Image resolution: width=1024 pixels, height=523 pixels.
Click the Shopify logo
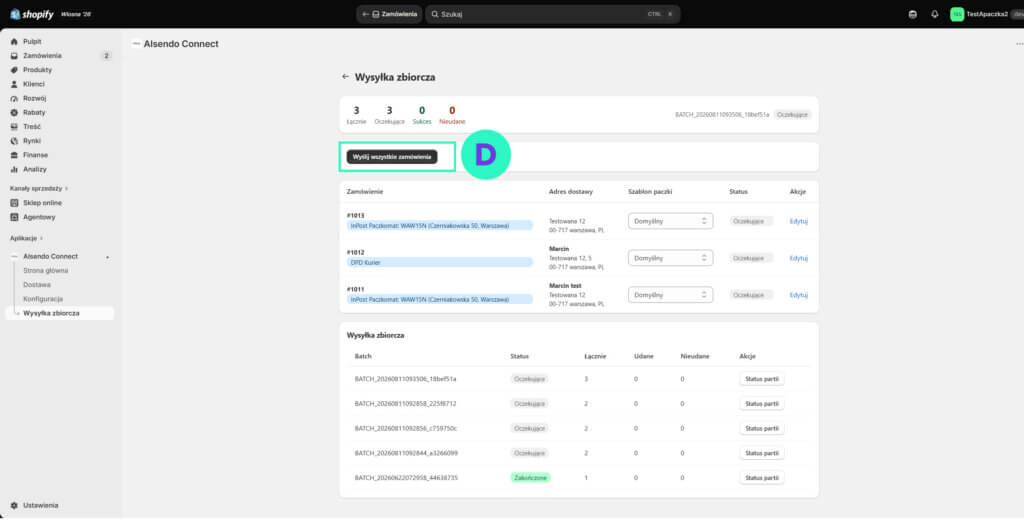click(32, 14)
